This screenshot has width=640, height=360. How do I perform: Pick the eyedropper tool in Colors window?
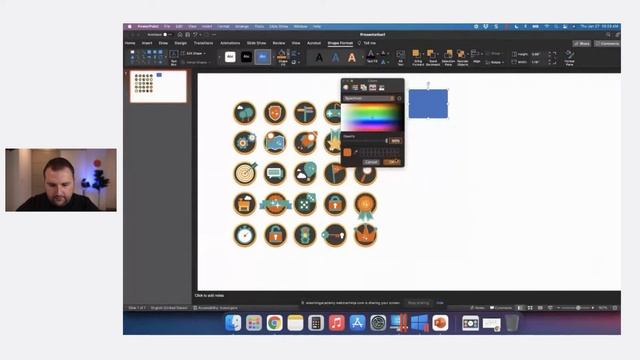point(356,152)
